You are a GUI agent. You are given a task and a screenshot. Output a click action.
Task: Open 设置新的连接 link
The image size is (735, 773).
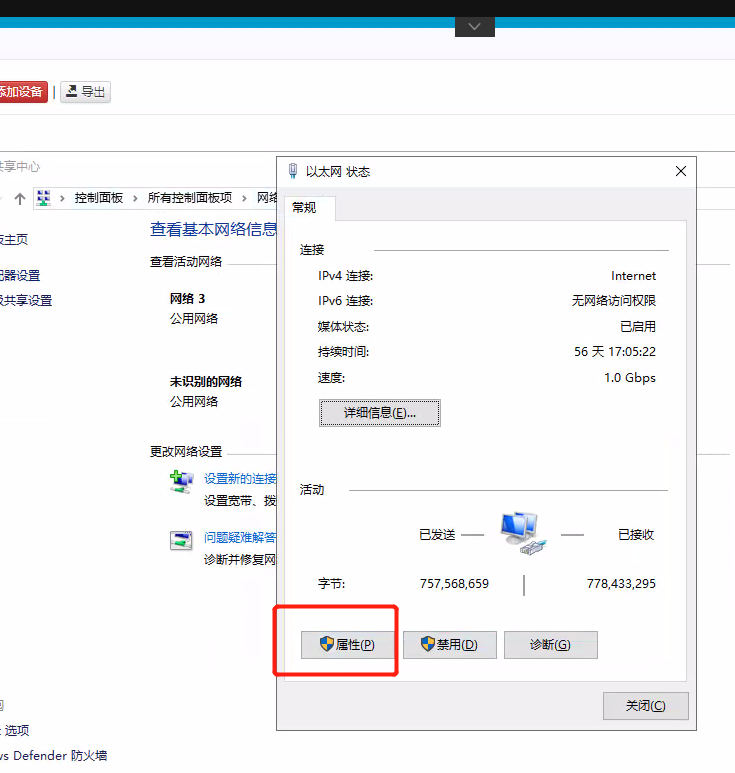tap(240, 479)
